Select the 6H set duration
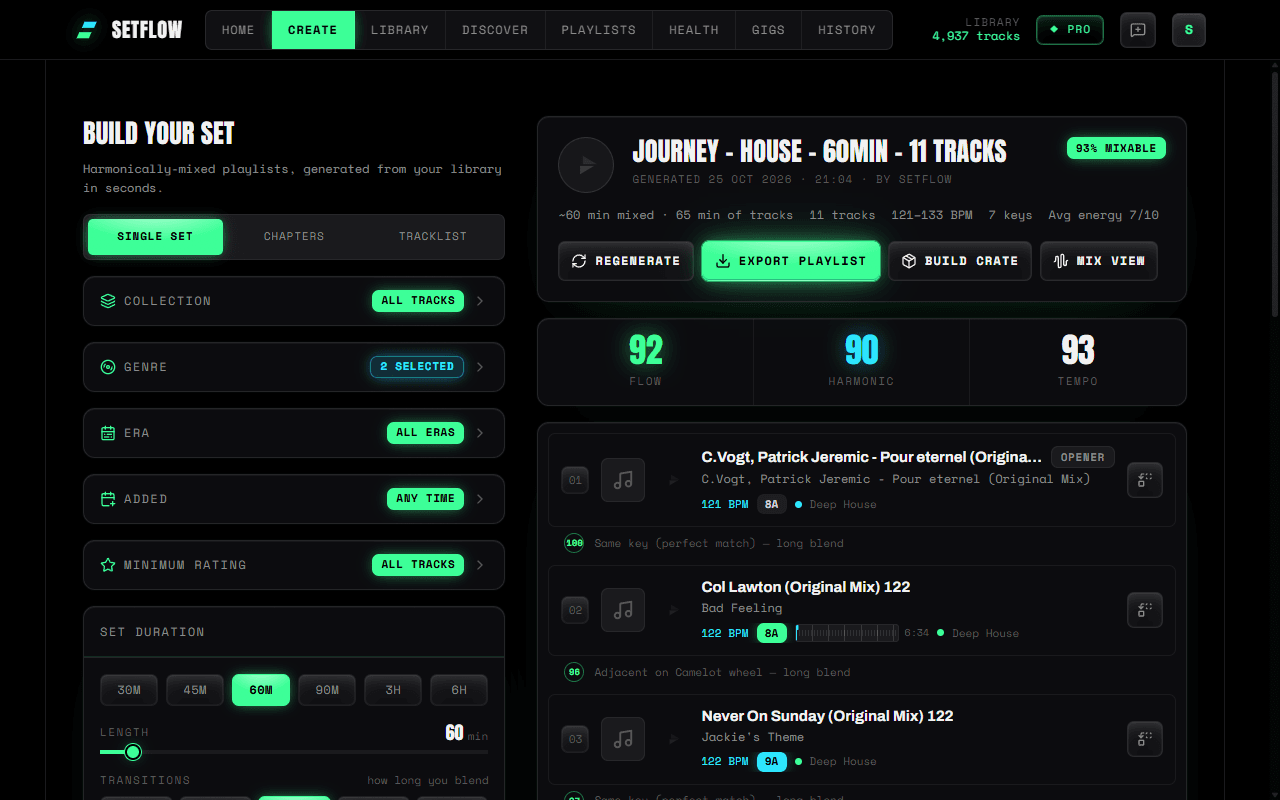The image size is (1280, 800). click(x=459, y=690)
